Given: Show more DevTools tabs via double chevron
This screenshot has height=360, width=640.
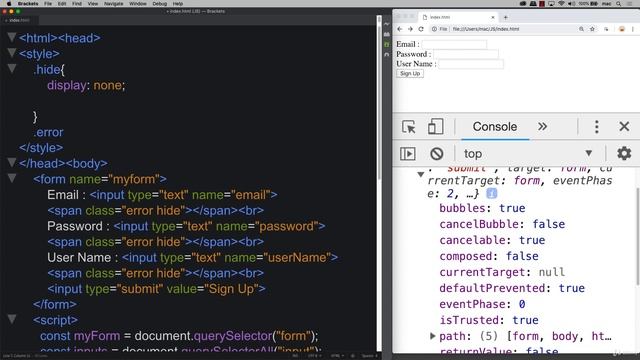Looking at the screenshot, I should tap(542, 127).
